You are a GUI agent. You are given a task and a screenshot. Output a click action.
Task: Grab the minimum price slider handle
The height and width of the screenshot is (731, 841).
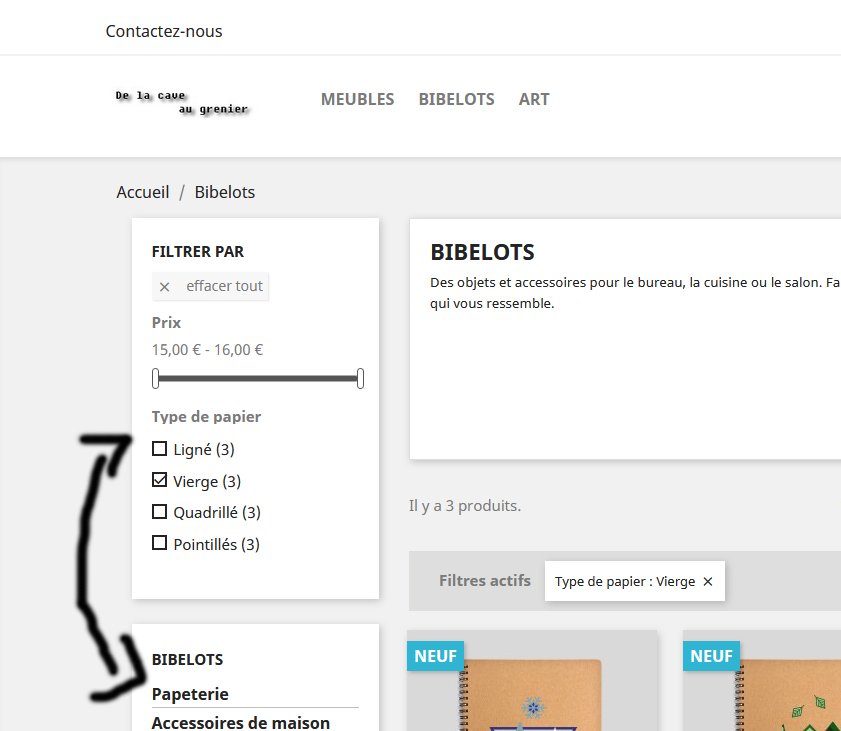click(x=156, y=378)
